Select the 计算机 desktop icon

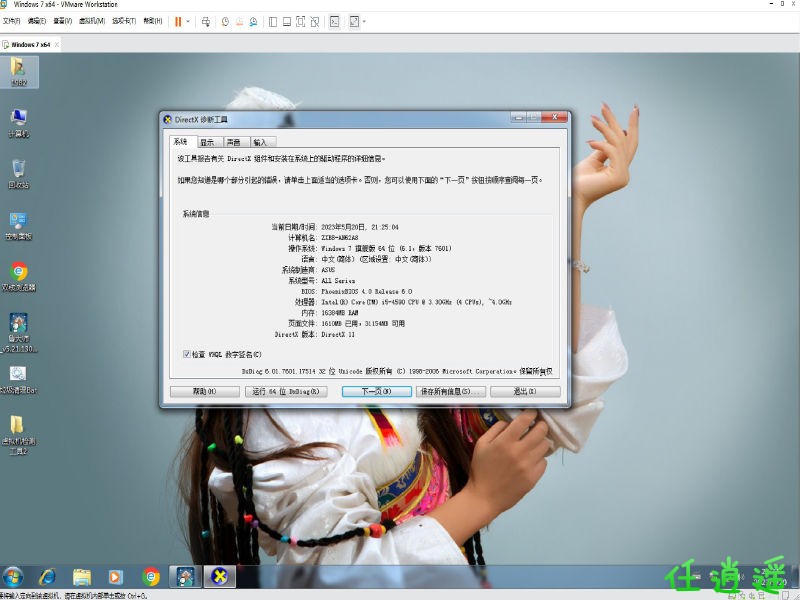[x=19, y=123]
